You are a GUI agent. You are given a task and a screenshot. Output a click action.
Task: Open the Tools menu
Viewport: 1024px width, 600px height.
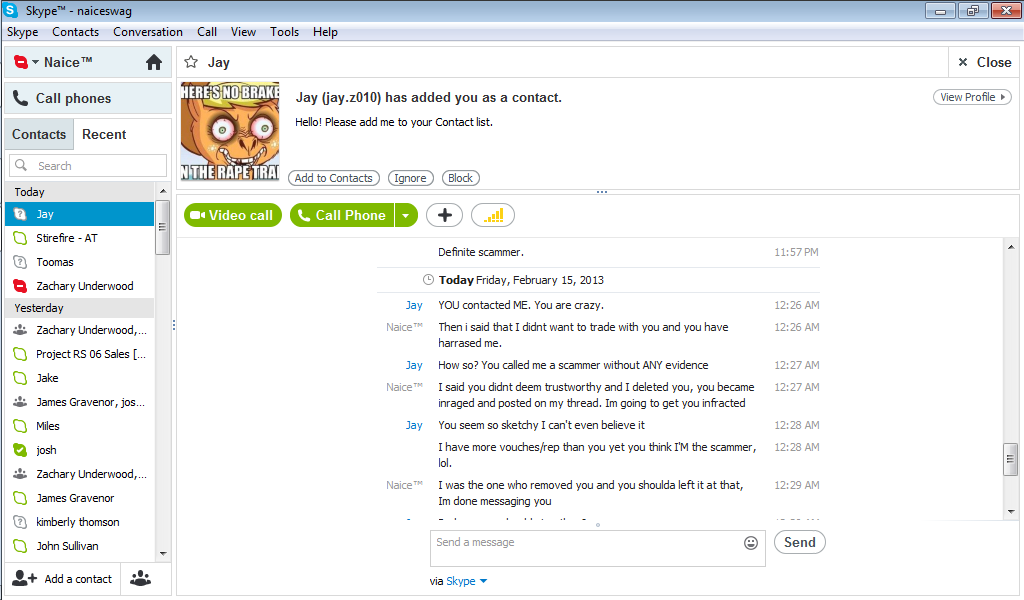pos(284,32)
